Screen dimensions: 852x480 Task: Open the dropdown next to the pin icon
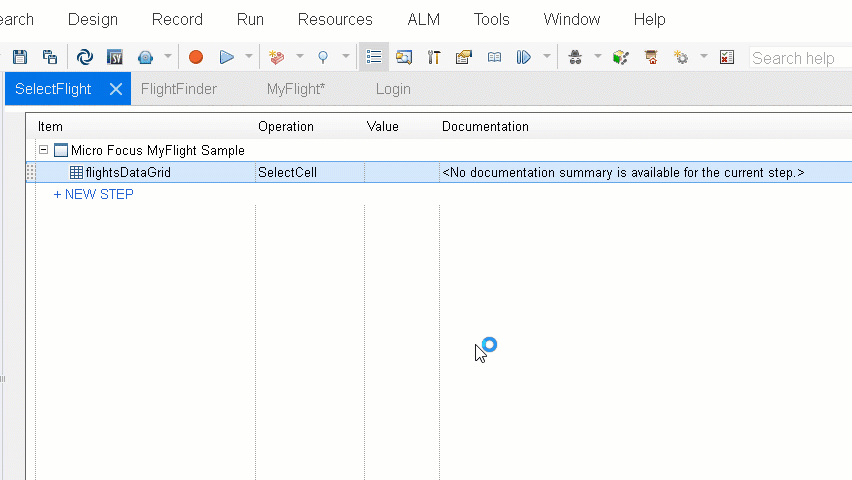[x=346, y=57]
